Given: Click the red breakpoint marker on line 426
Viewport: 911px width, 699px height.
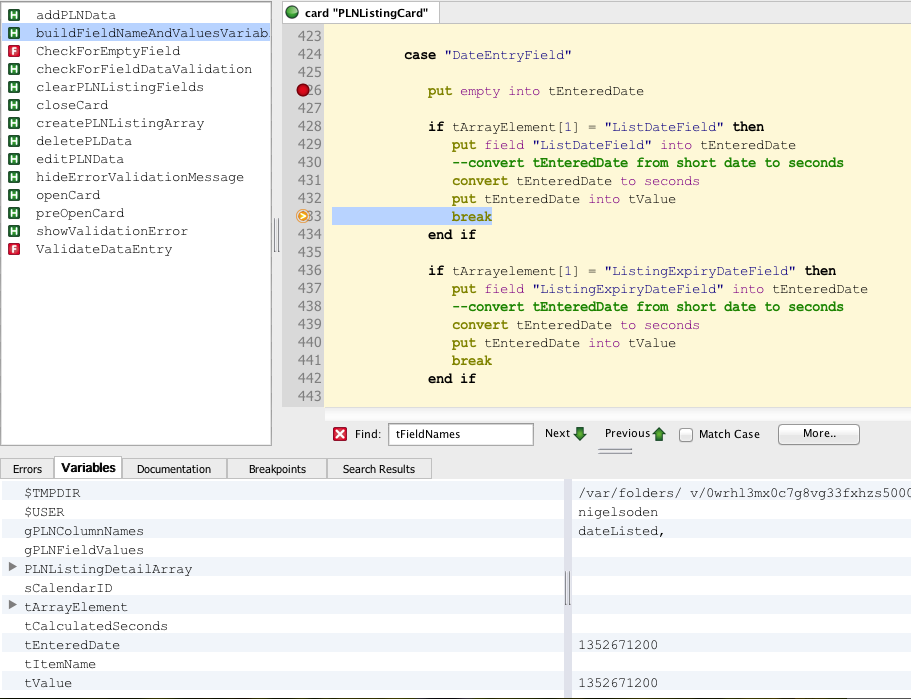Looking at the screenshot, I should point(303,91).
